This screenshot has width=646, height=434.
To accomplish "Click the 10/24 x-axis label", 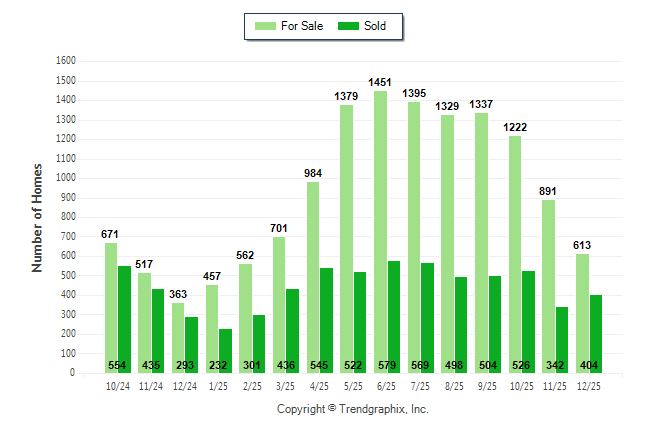I will click(x=118, y=386).
